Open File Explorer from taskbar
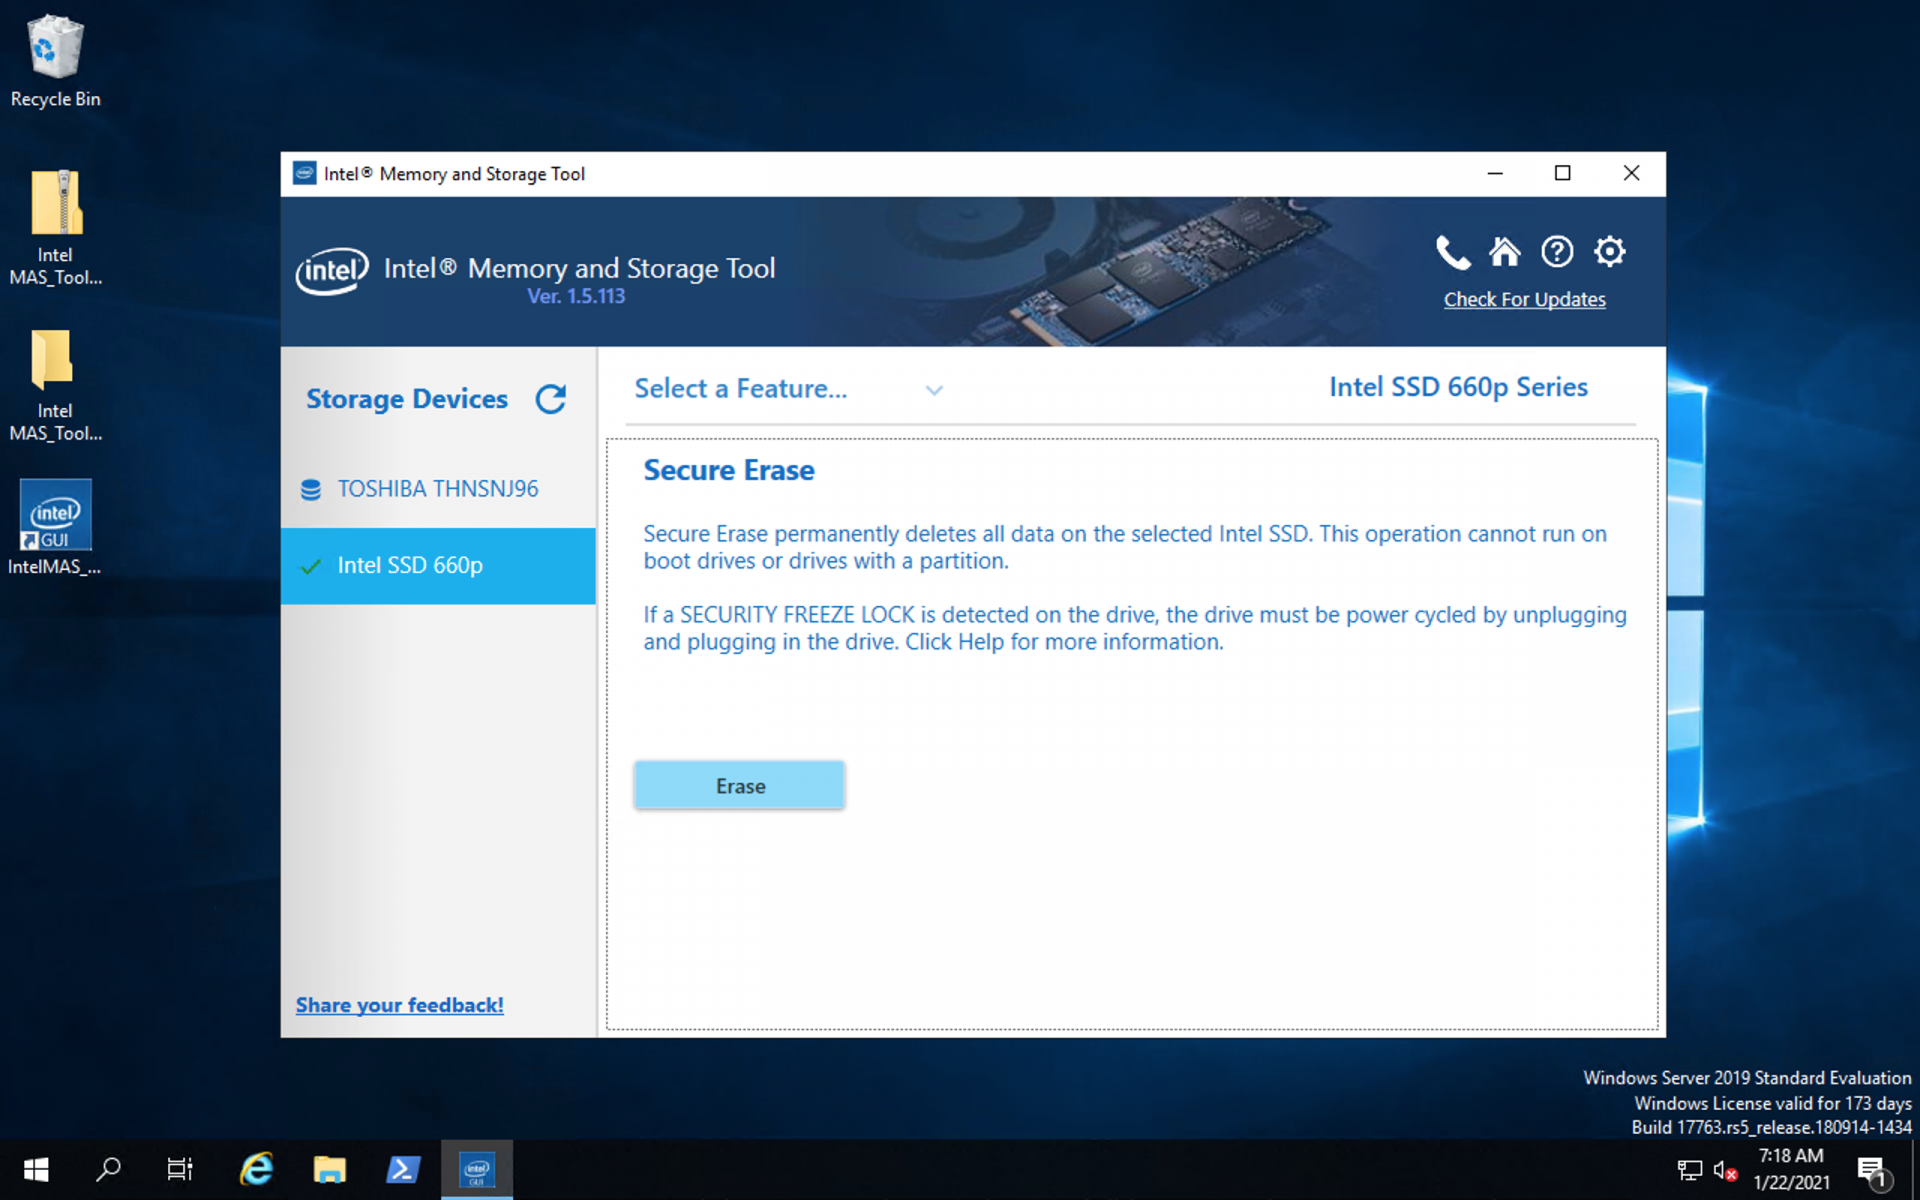Viewport: 1920px width, 1200px height. [330, 1170]
